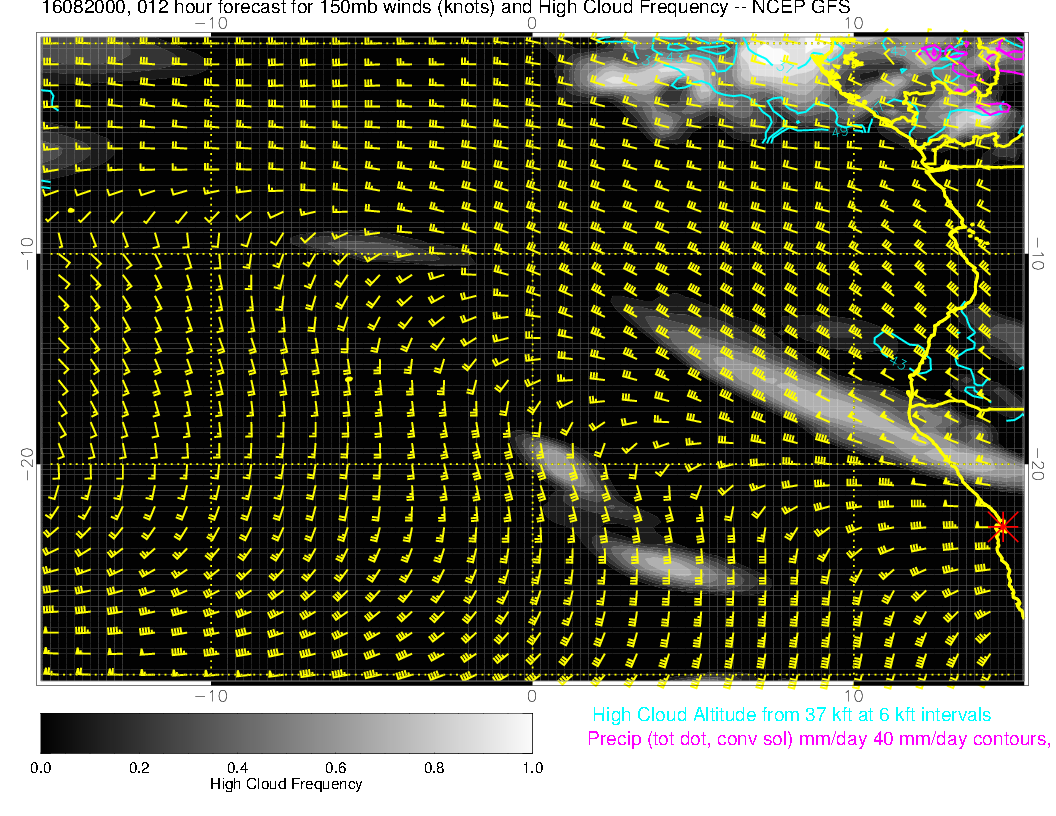
Task: Click the top axis longitude label -10
Action: point(211,22)
